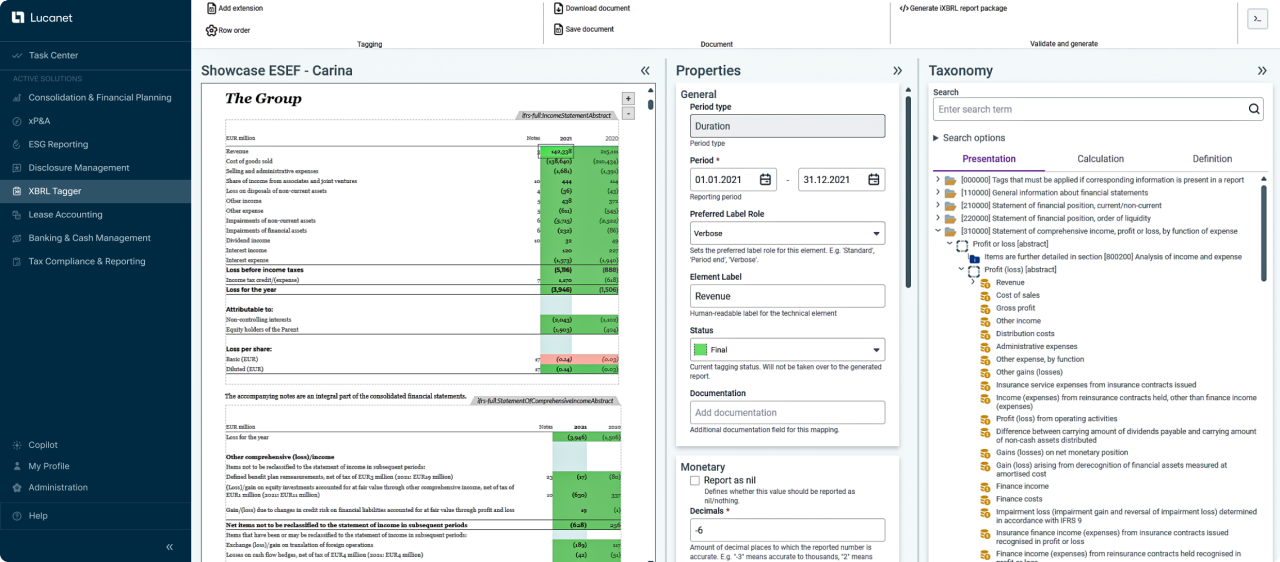1280x562 pixels.
Task: Open the Task Center
Action: 52,55
